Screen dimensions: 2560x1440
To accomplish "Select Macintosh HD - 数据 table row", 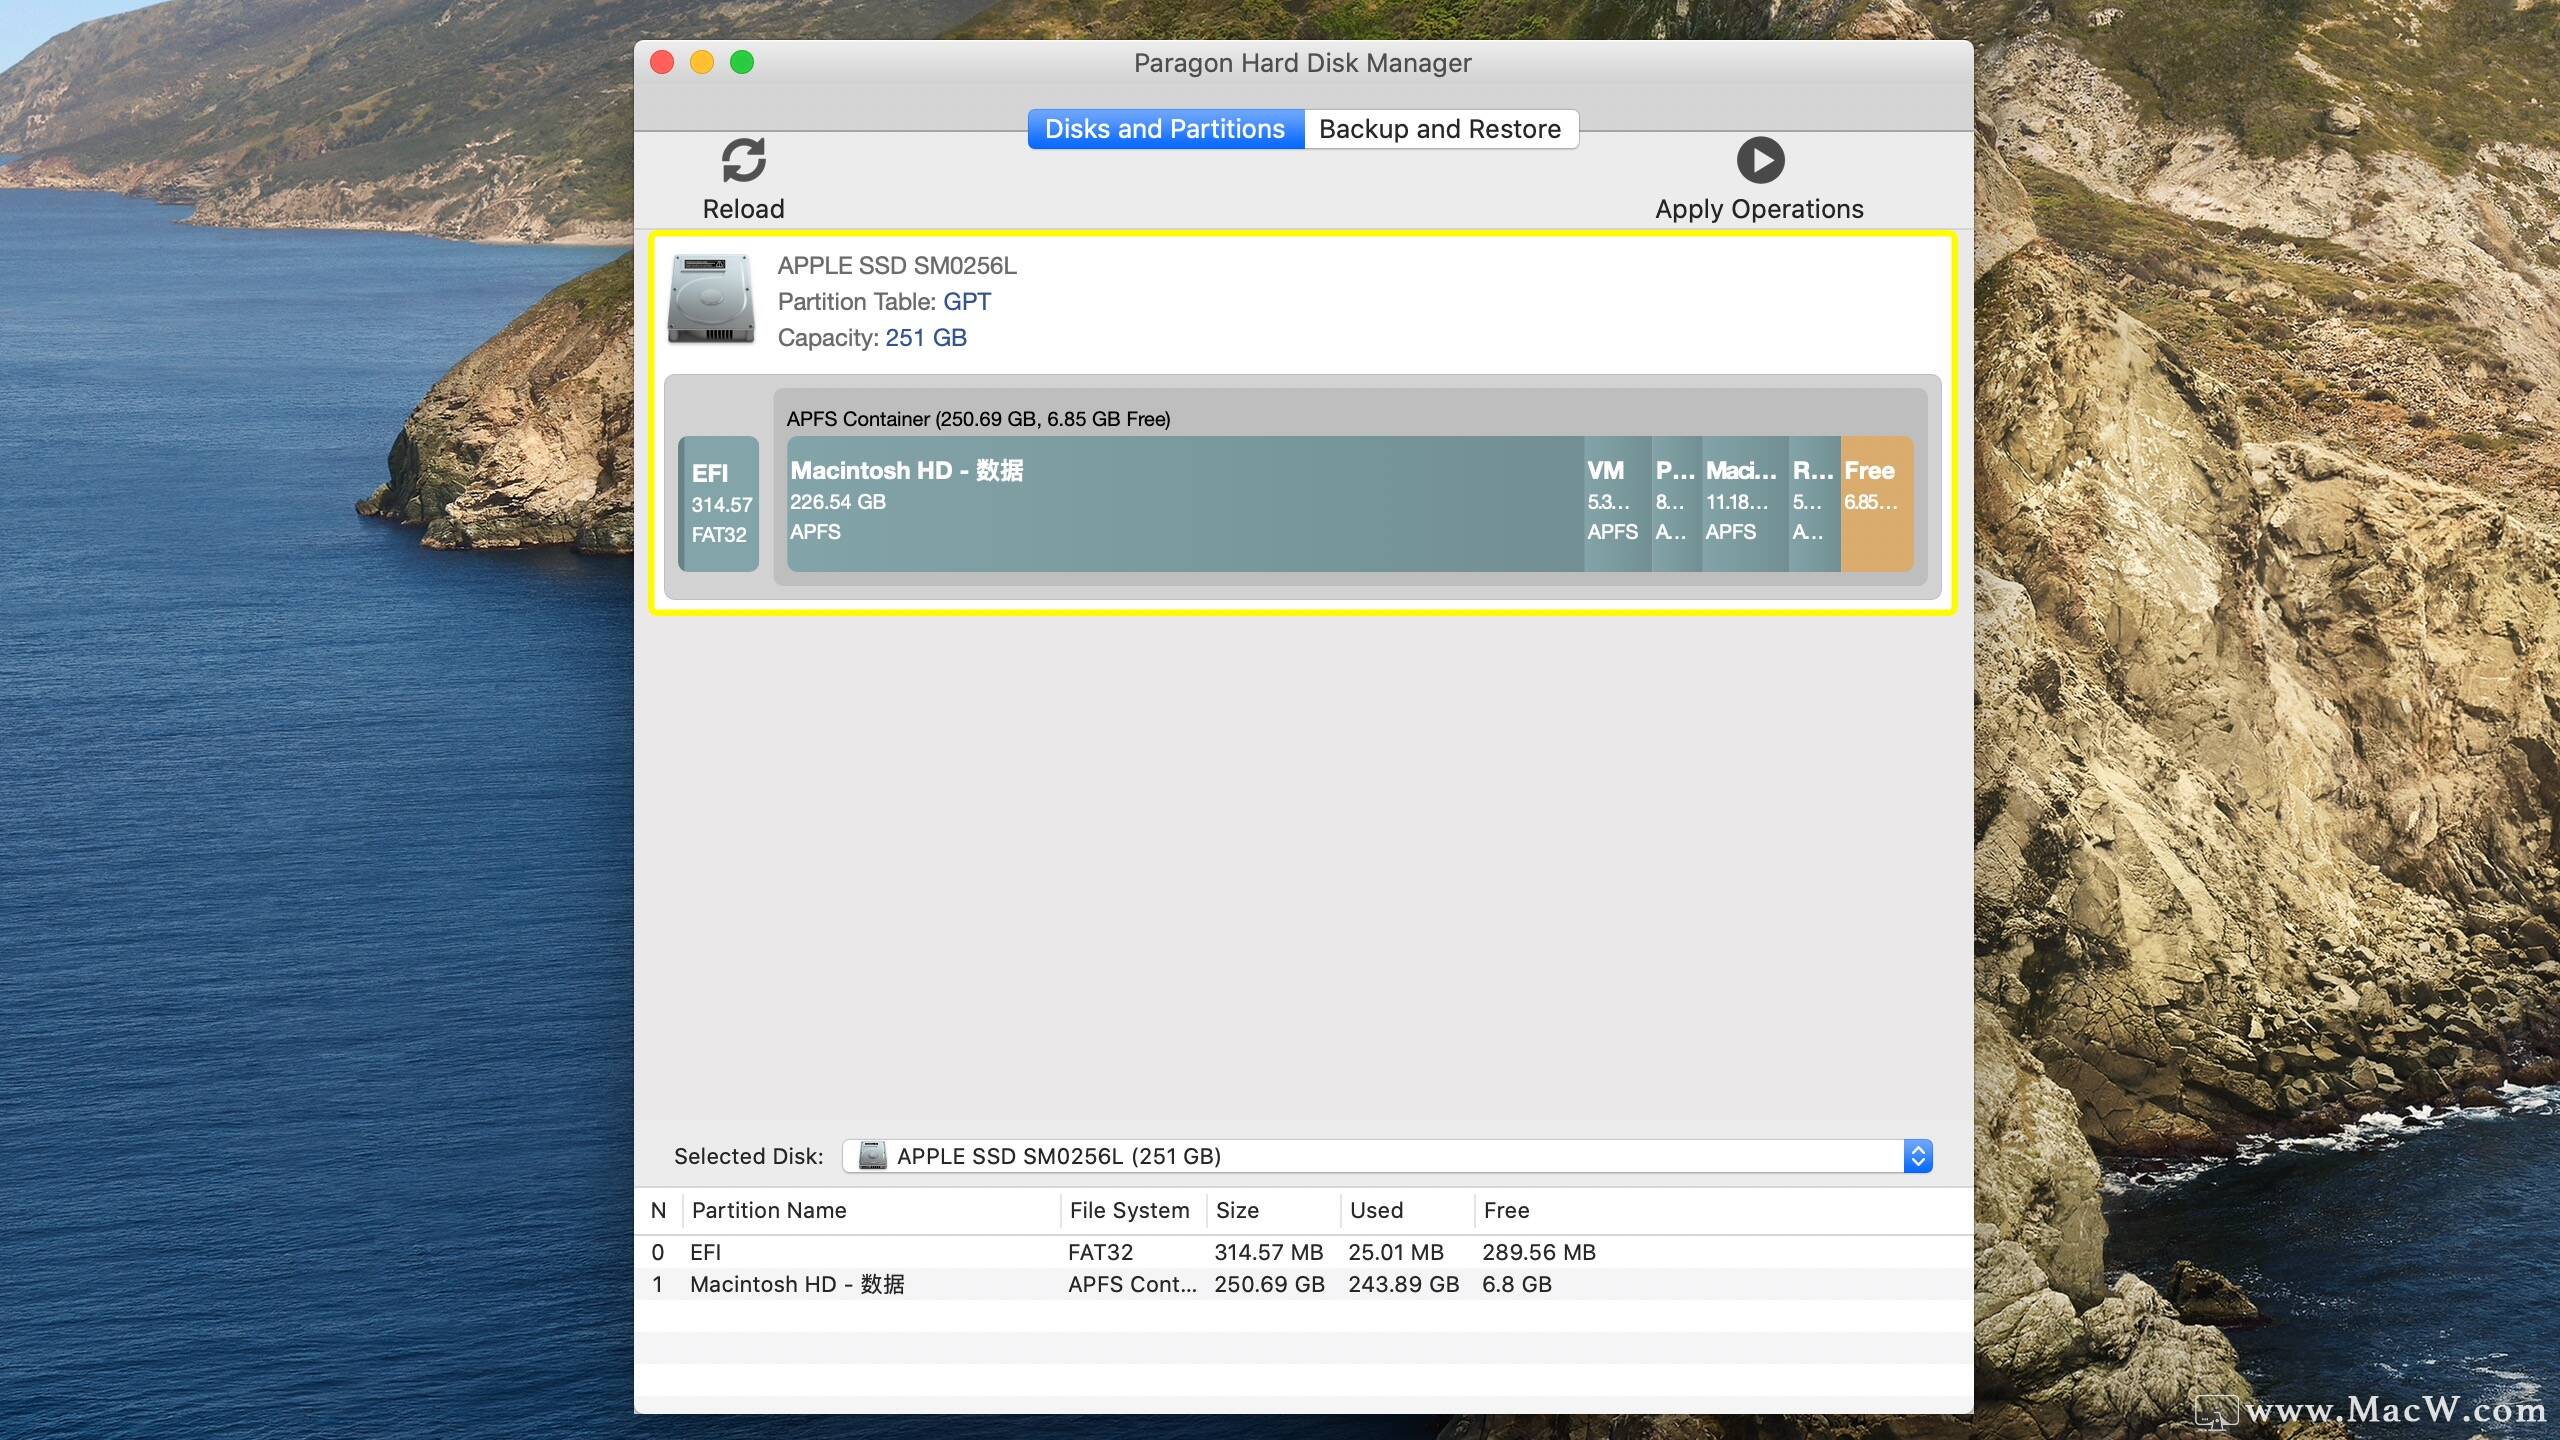I will tap(1304, 1284).
